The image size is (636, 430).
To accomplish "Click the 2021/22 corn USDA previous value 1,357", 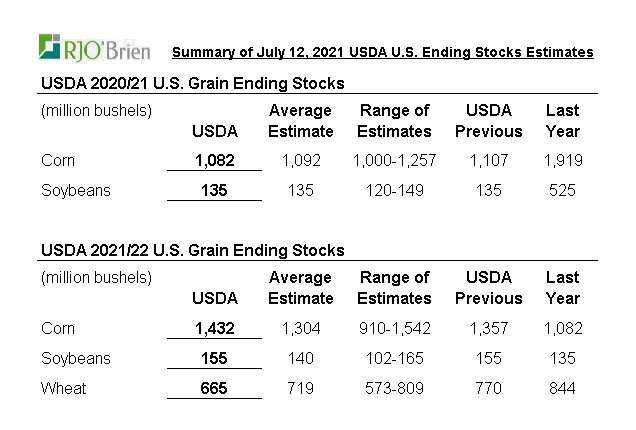I will pyautogui.click(x=488, y=328).
